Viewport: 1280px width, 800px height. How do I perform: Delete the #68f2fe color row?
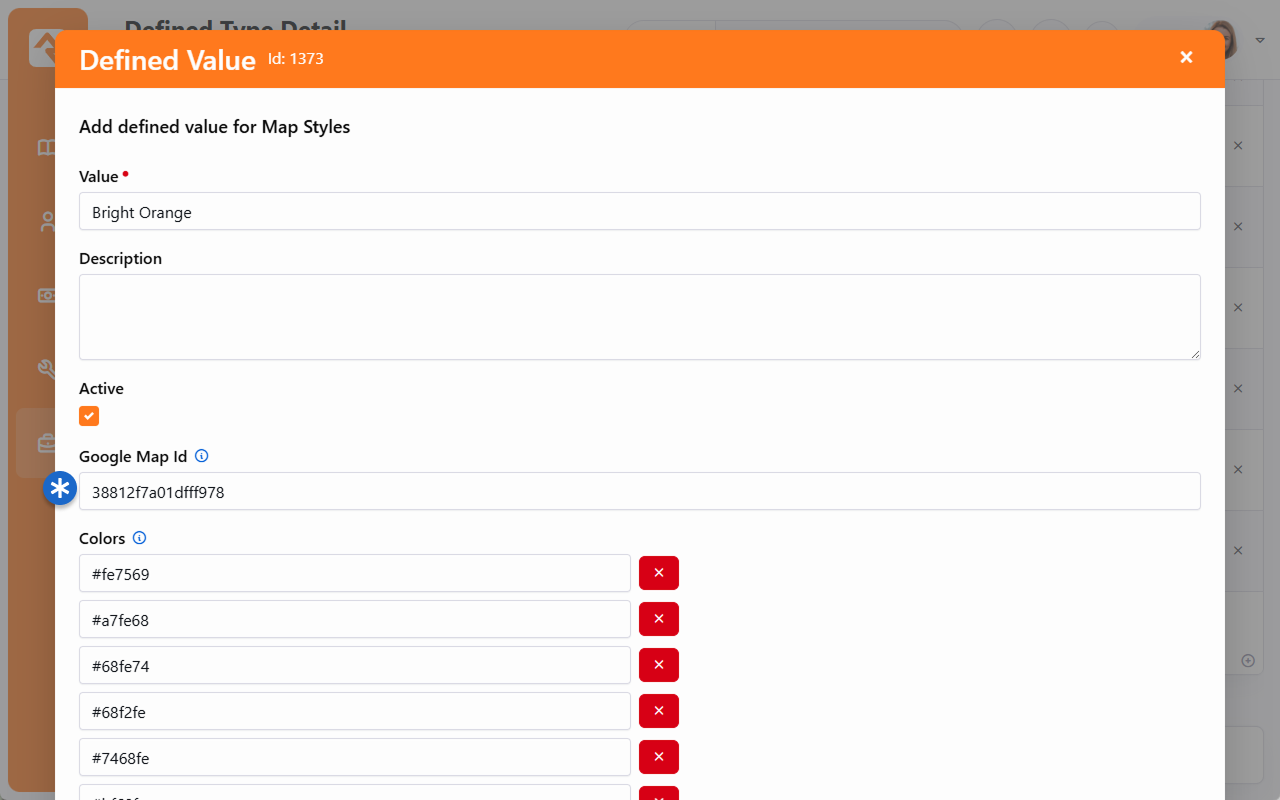click(658, 711)
